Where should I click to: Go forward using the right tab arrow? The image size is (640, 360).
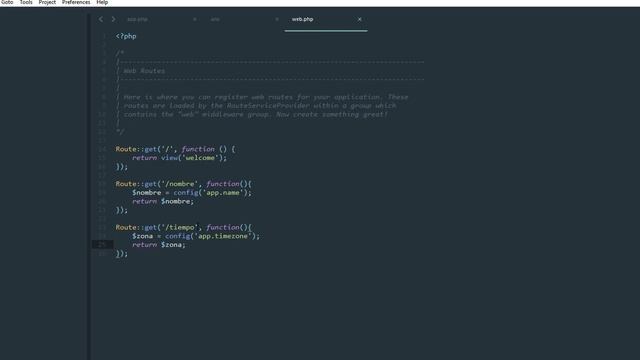point(113,19)
